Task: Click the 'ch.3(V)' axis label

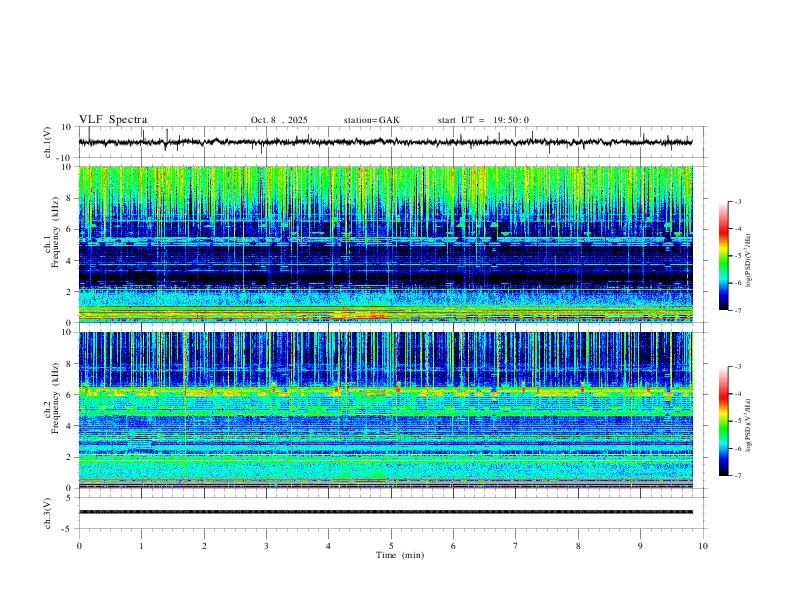Action: point(48,513)
